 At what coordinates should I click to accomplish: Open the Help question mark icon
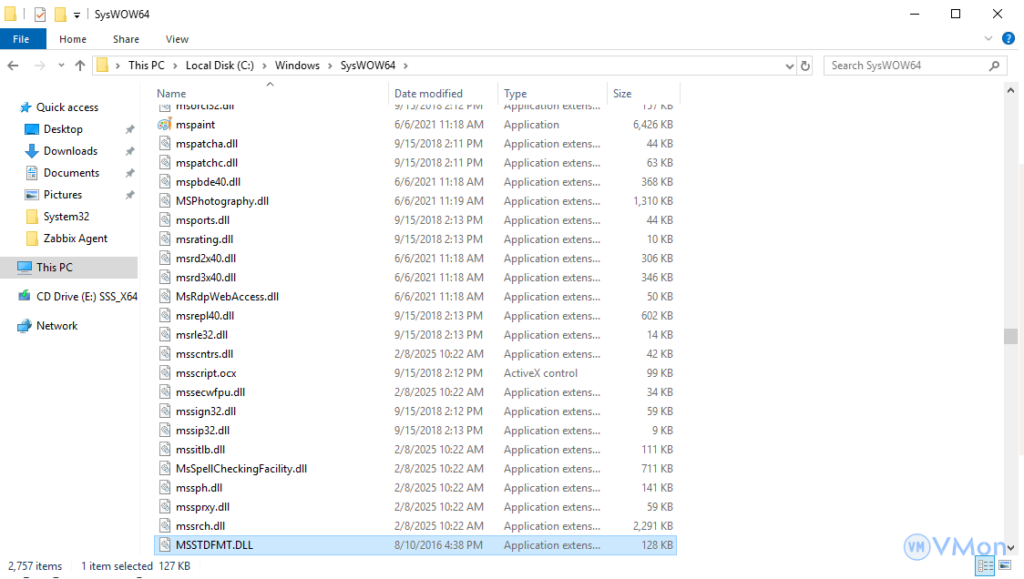[1011, 39]
